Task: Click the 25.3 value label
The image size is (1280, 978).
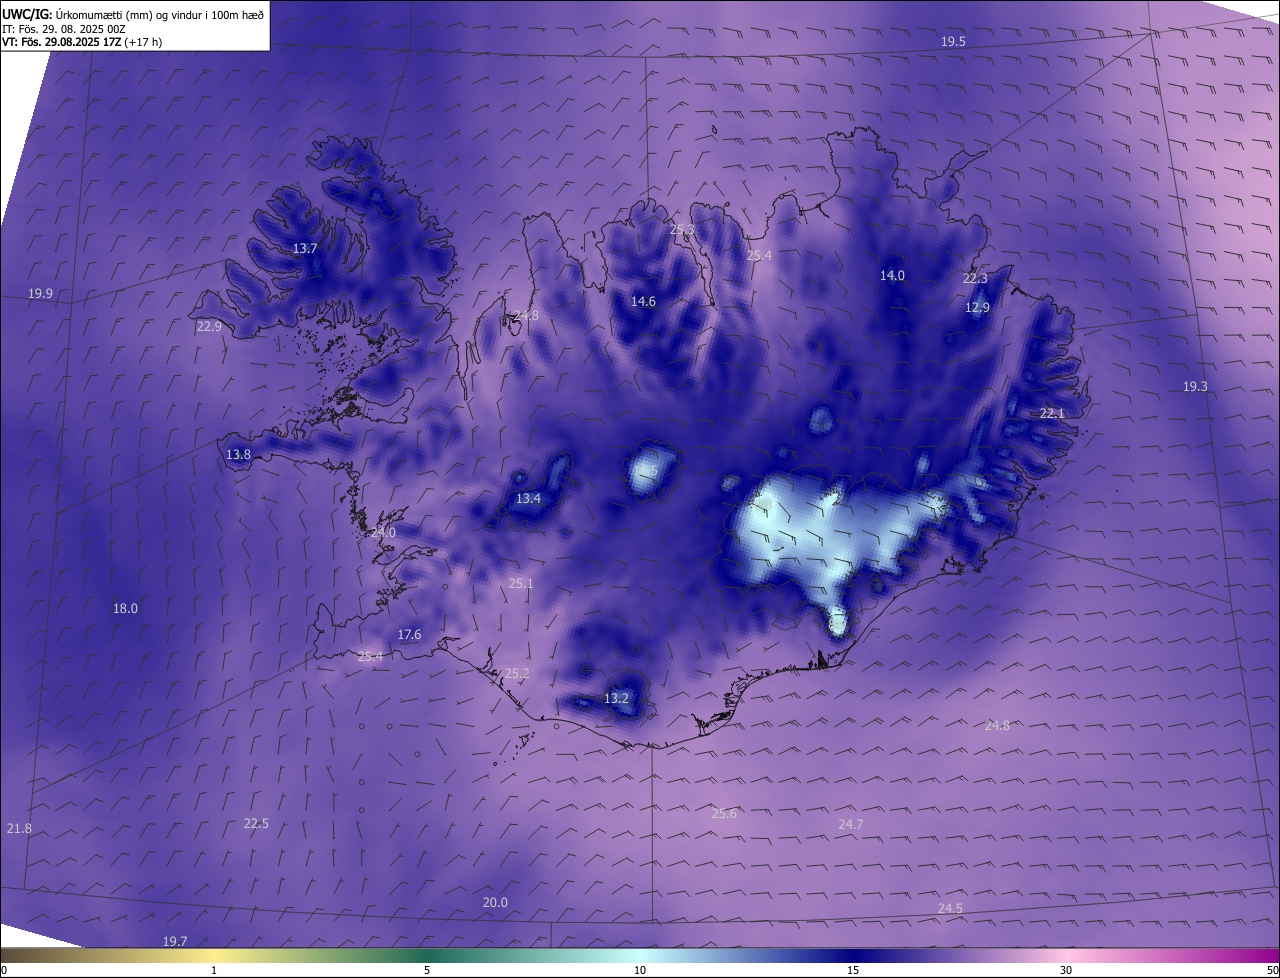Action: (x=682, y=230)
